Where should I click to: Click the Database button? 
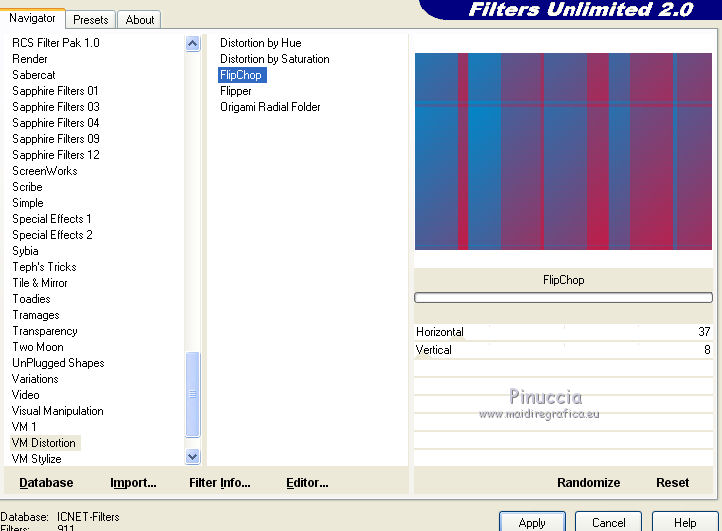pyautogui.click(x=46, y=483)
